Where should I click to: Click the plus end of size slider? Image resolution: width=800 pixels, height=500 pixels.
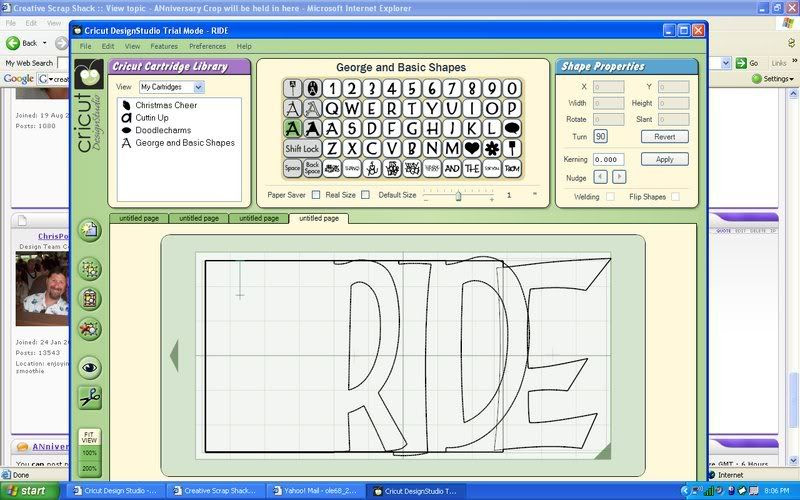(x=492, y=199)
